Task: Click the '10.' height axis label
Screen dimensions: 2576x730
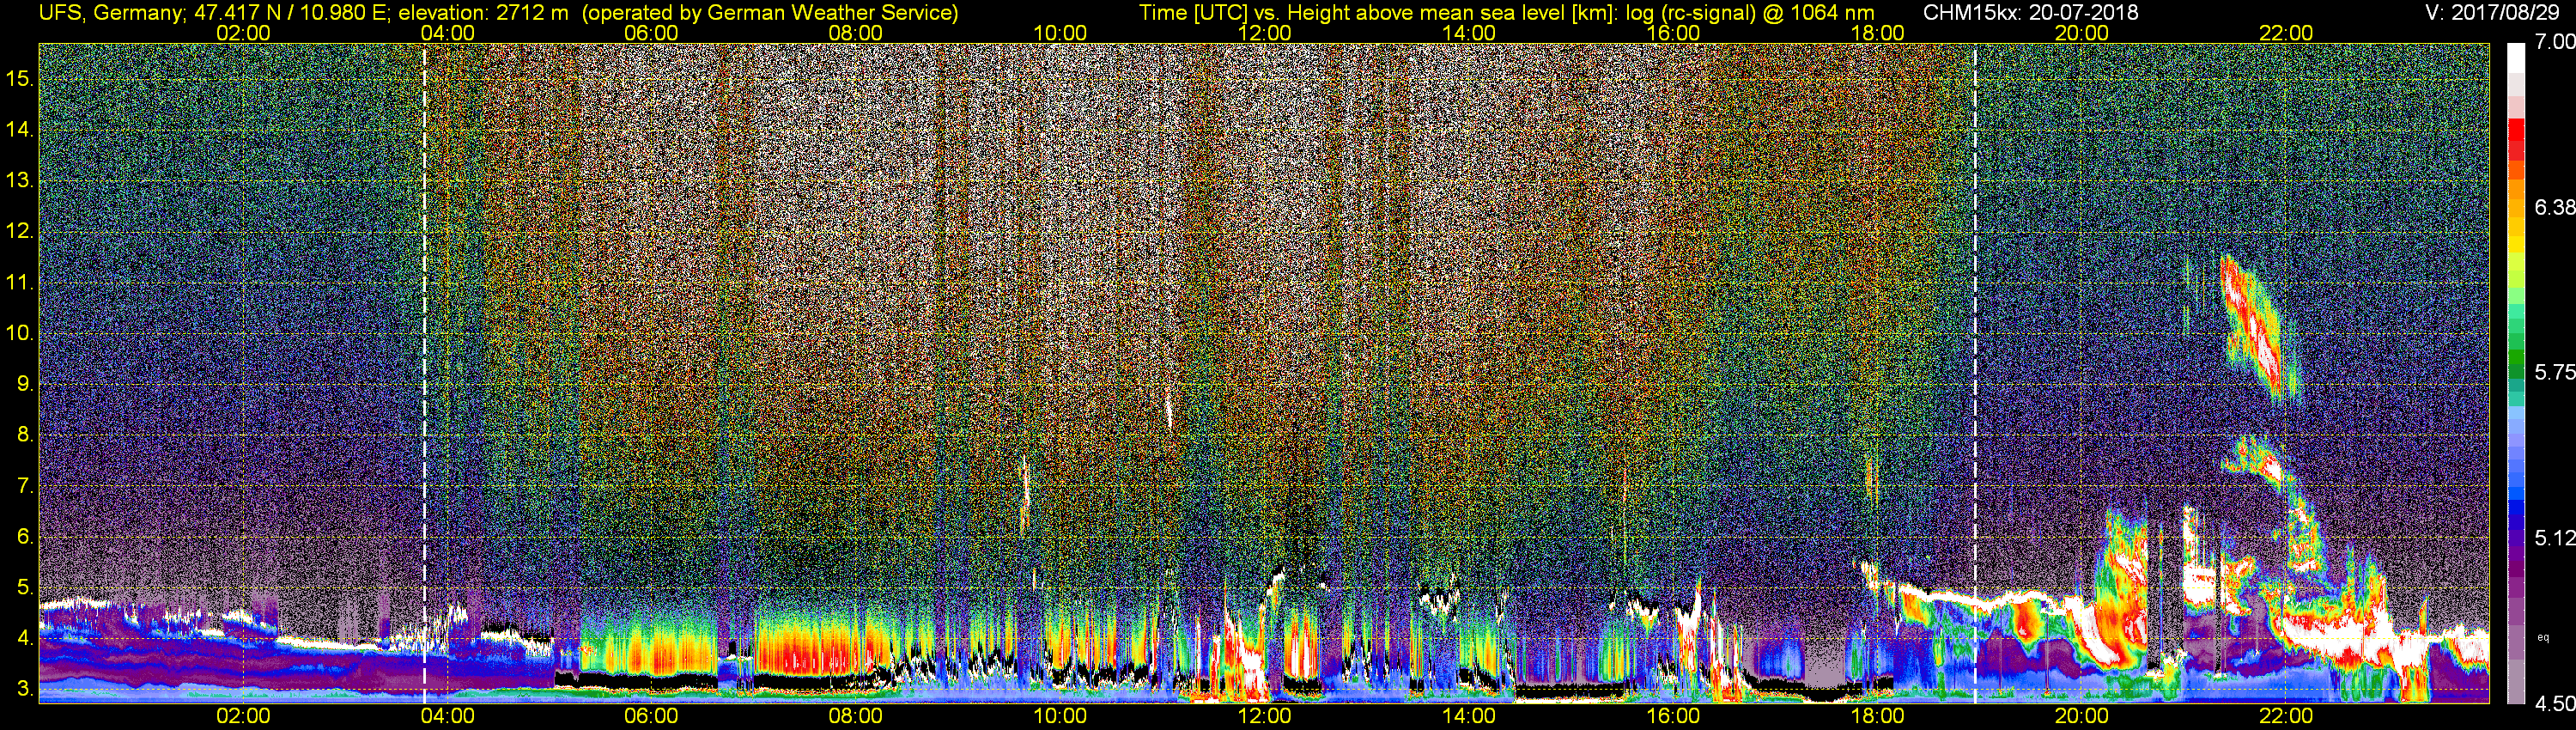Action: pos(20,333)
